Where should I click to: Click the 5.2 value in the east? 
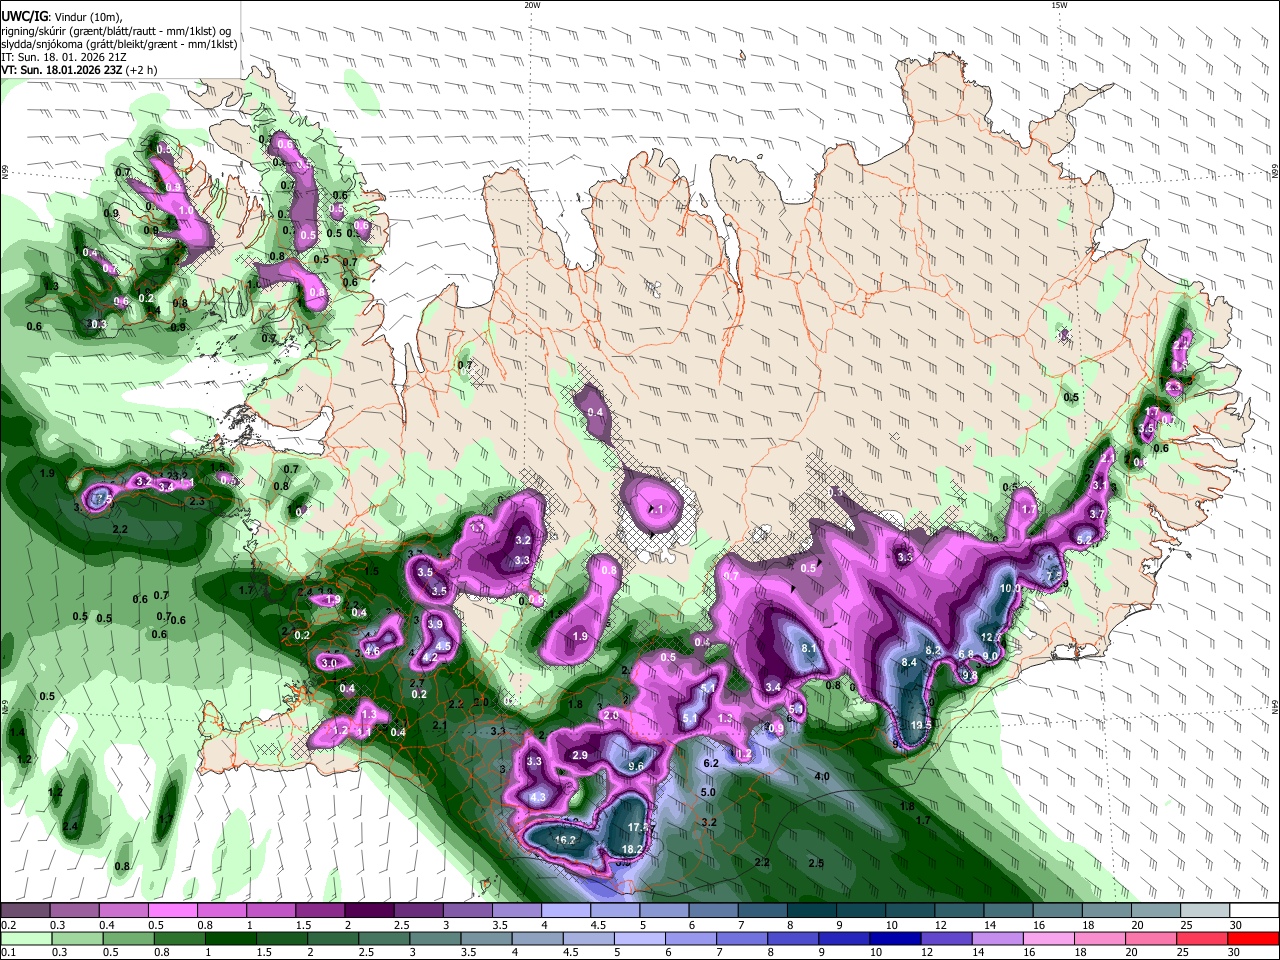click(x=1084, y=539)
